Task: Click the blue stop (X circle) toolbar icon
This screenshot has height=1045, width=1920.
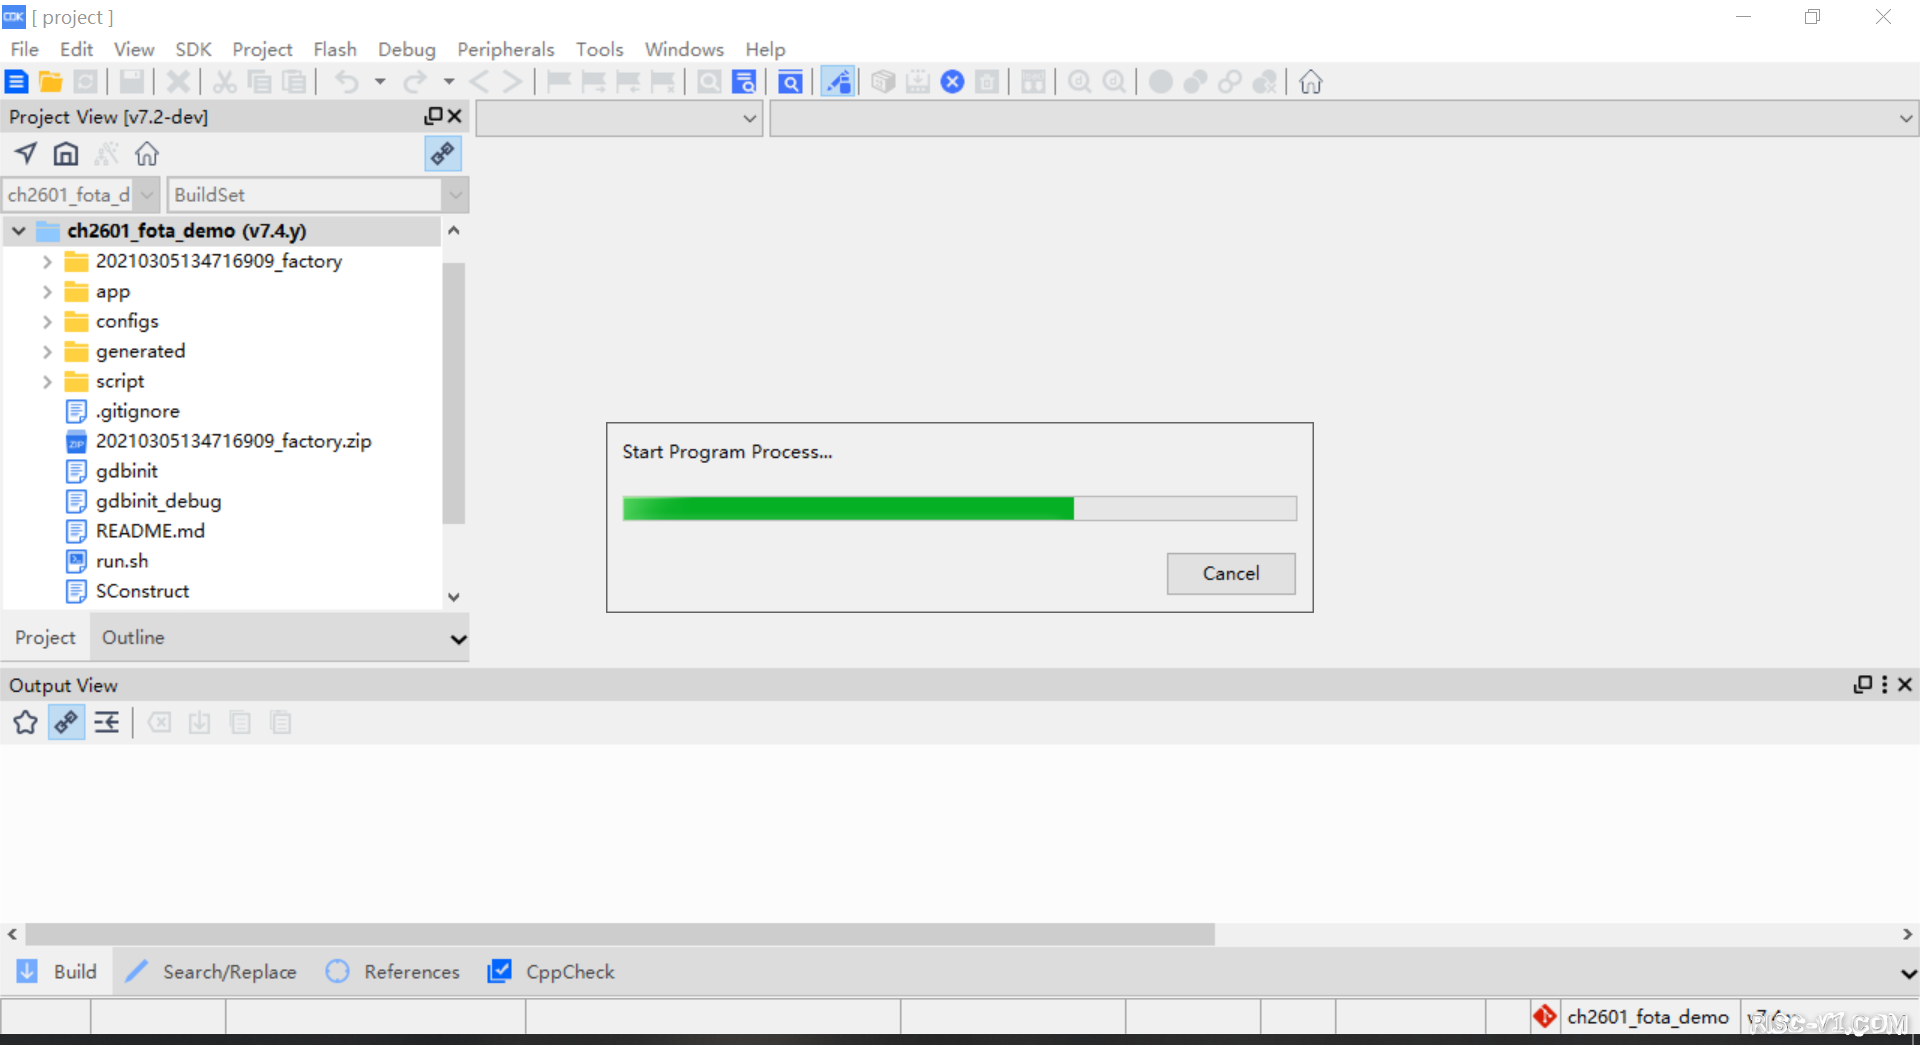Action: click(952, 82)
